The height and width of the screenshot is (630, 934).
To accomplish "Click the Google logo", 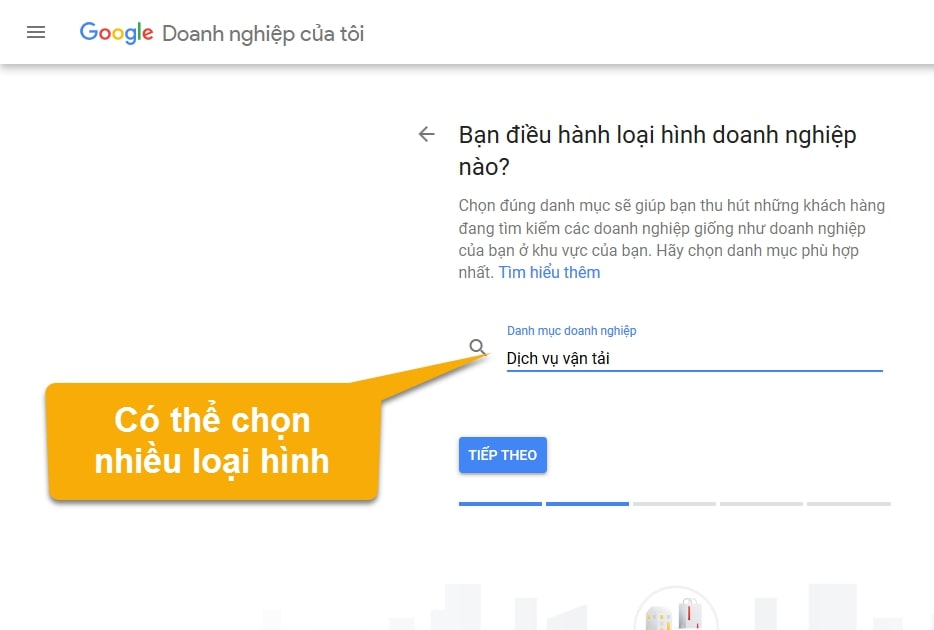I will pos(117,33).
